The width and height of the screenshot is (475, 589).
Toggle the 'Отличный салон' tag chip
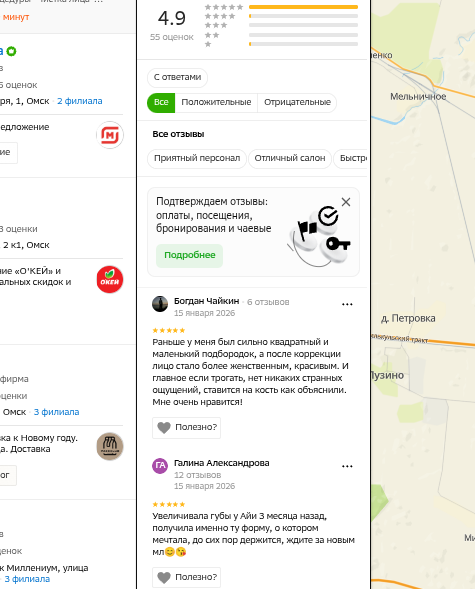(290, 159)
